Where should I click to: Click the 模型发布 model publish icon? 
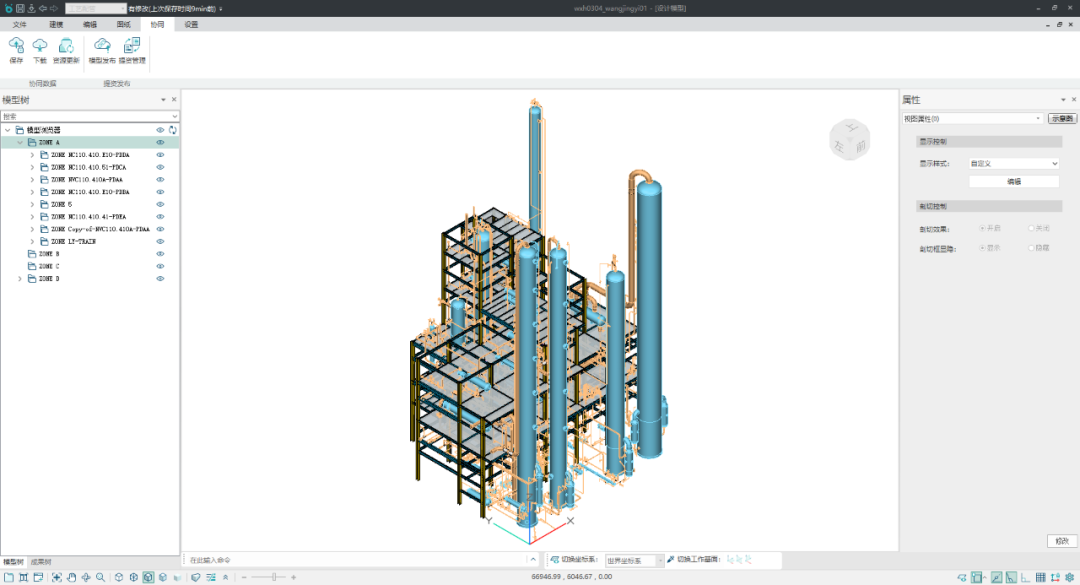pos(102,45)
